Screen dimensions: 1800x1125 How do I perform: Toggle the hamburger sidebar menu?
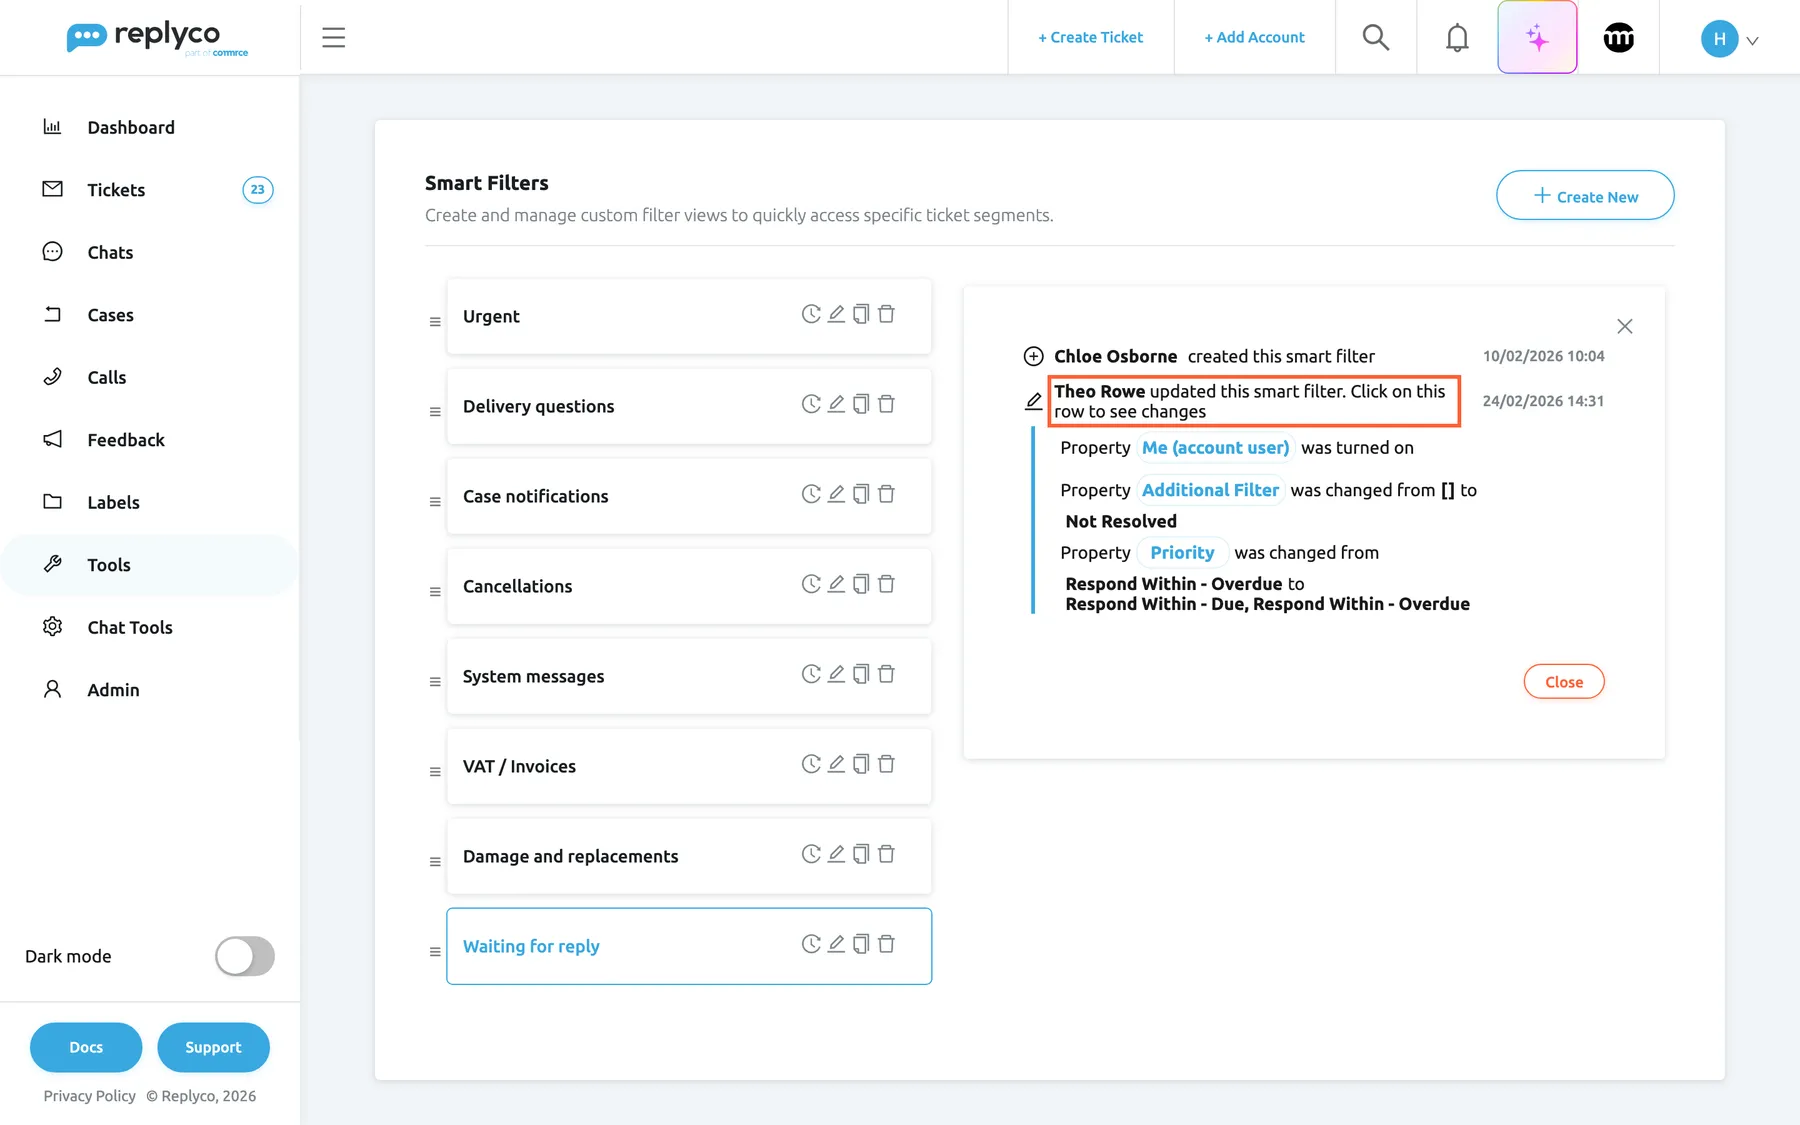(334, 38)
